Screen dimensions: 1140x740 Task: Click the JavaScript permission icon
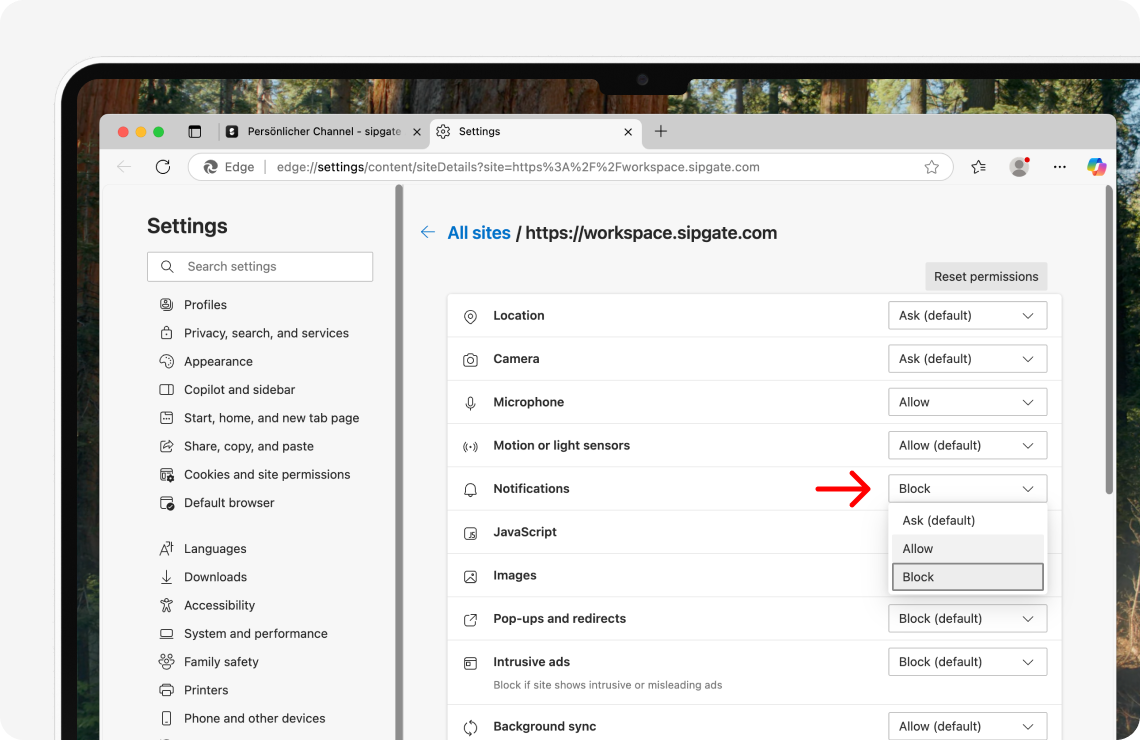pyautogui.click(x=470, y=533)
